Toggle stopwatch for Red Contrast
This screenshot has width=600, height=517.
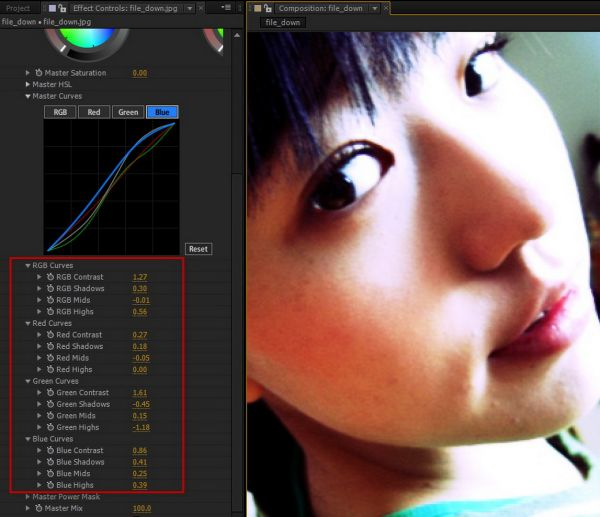pos(51,334)
